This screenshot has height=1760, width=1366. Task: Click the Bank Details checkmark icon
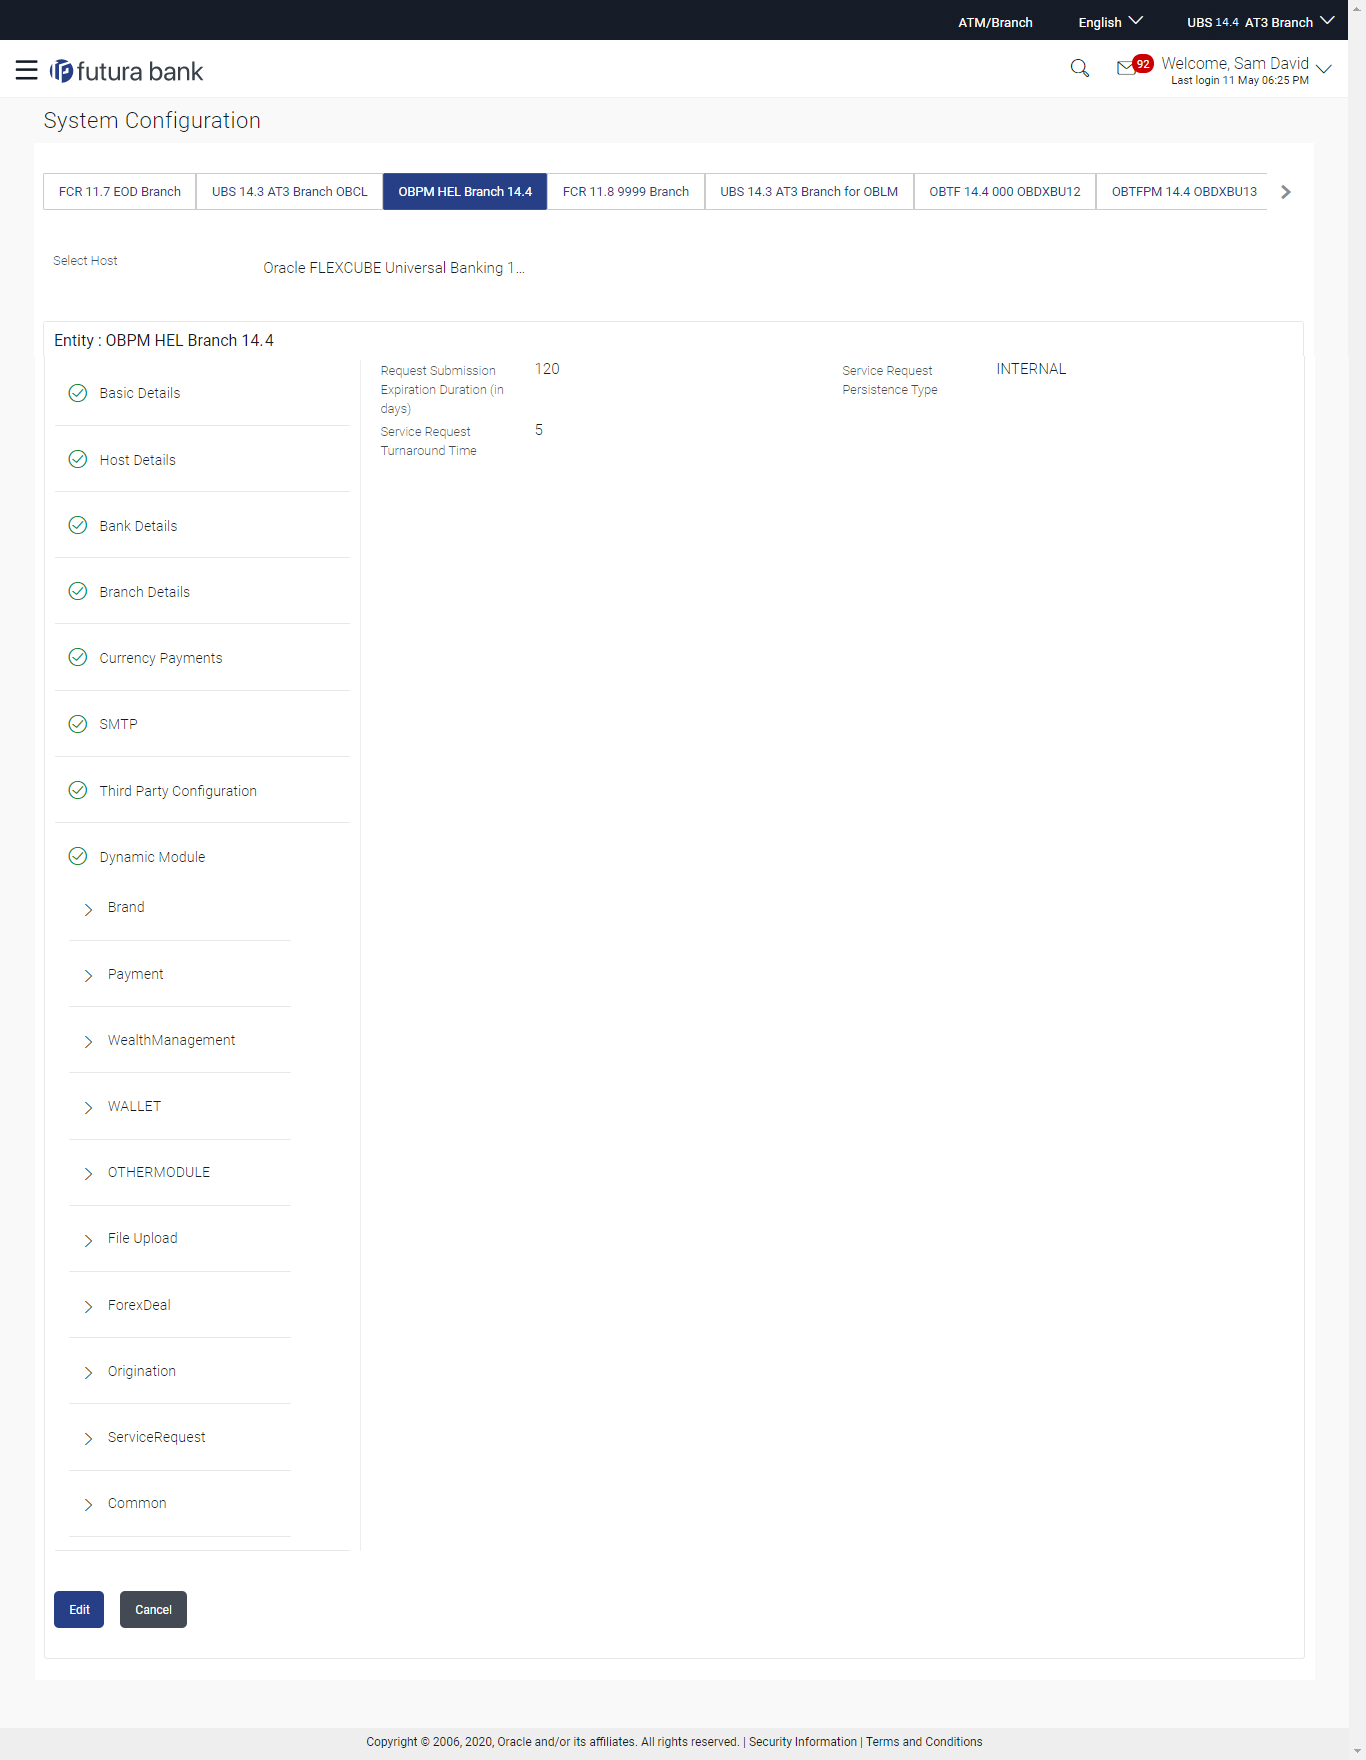pos(78,525)
